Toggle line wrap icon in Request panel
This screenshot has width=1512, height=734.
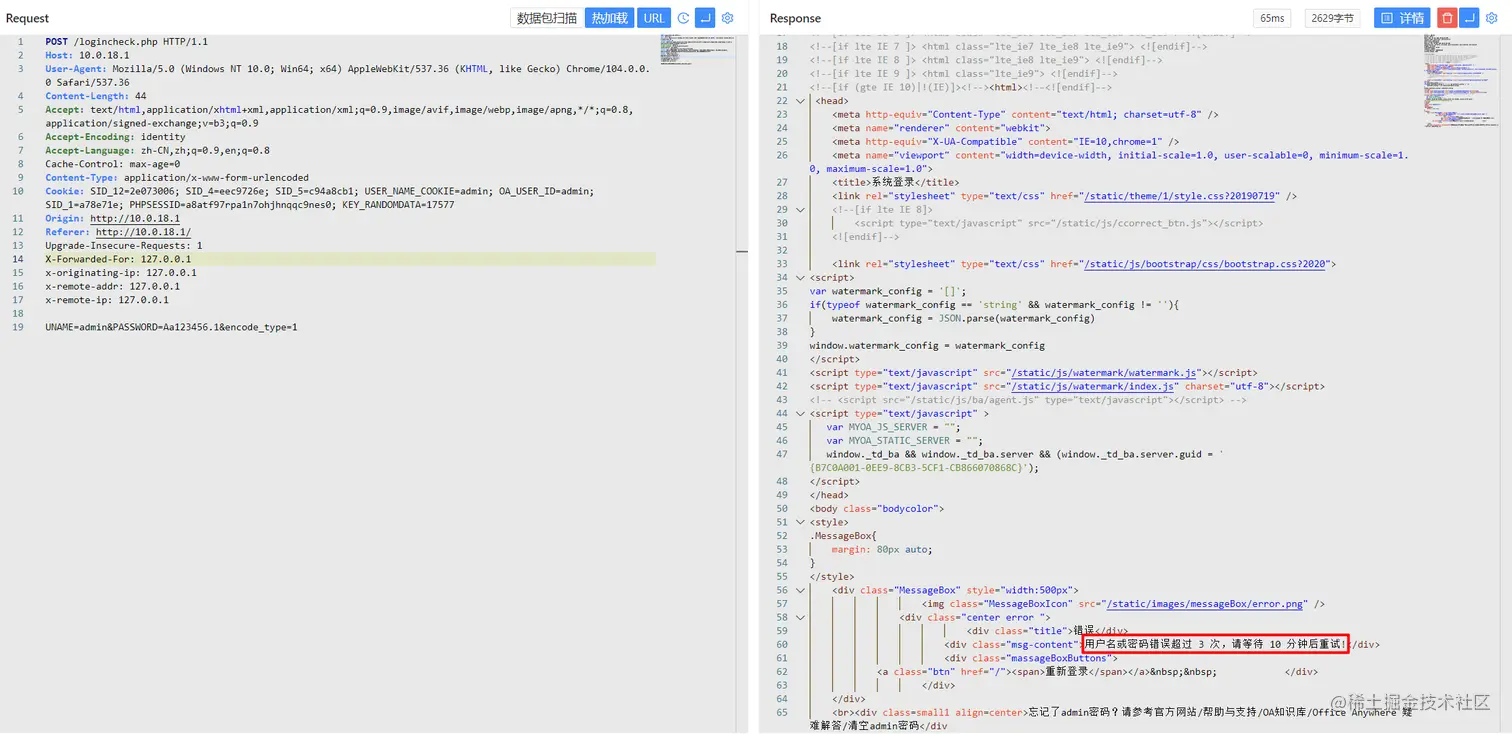click(x=706, y=18)
